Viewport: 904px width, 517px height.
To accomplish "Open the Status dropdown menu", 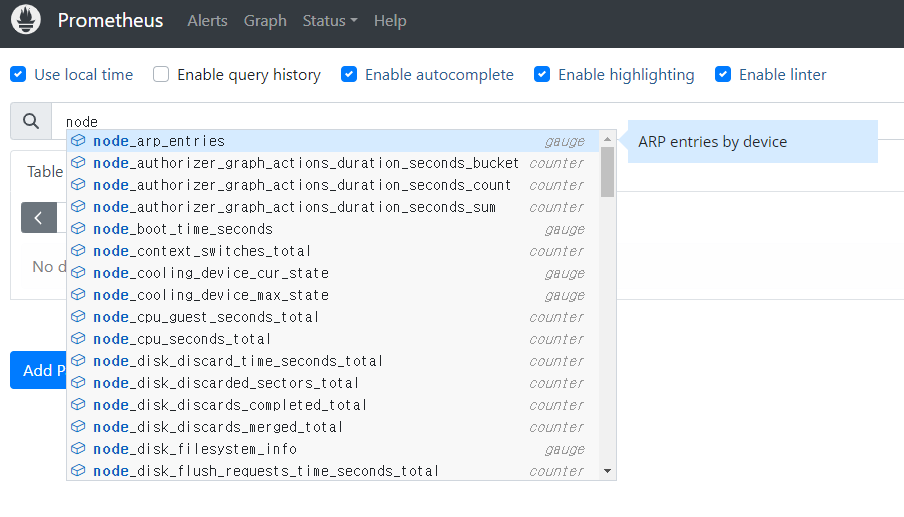I will click(330, 21).
